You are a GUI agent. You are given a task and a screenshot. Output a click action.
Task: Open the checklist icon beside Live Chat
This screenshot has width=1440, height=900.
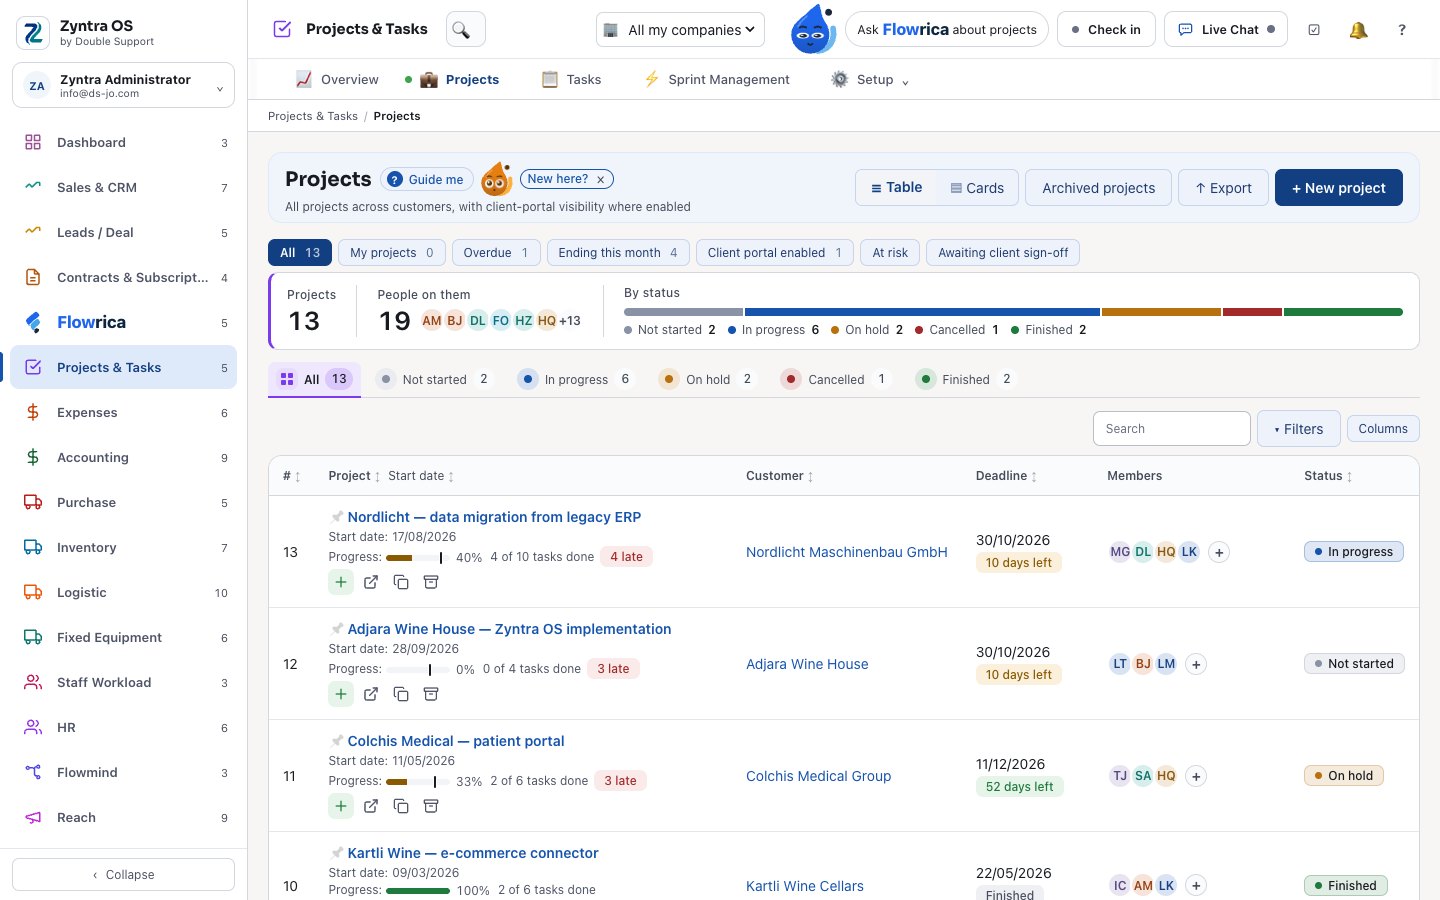(1314, 30)
